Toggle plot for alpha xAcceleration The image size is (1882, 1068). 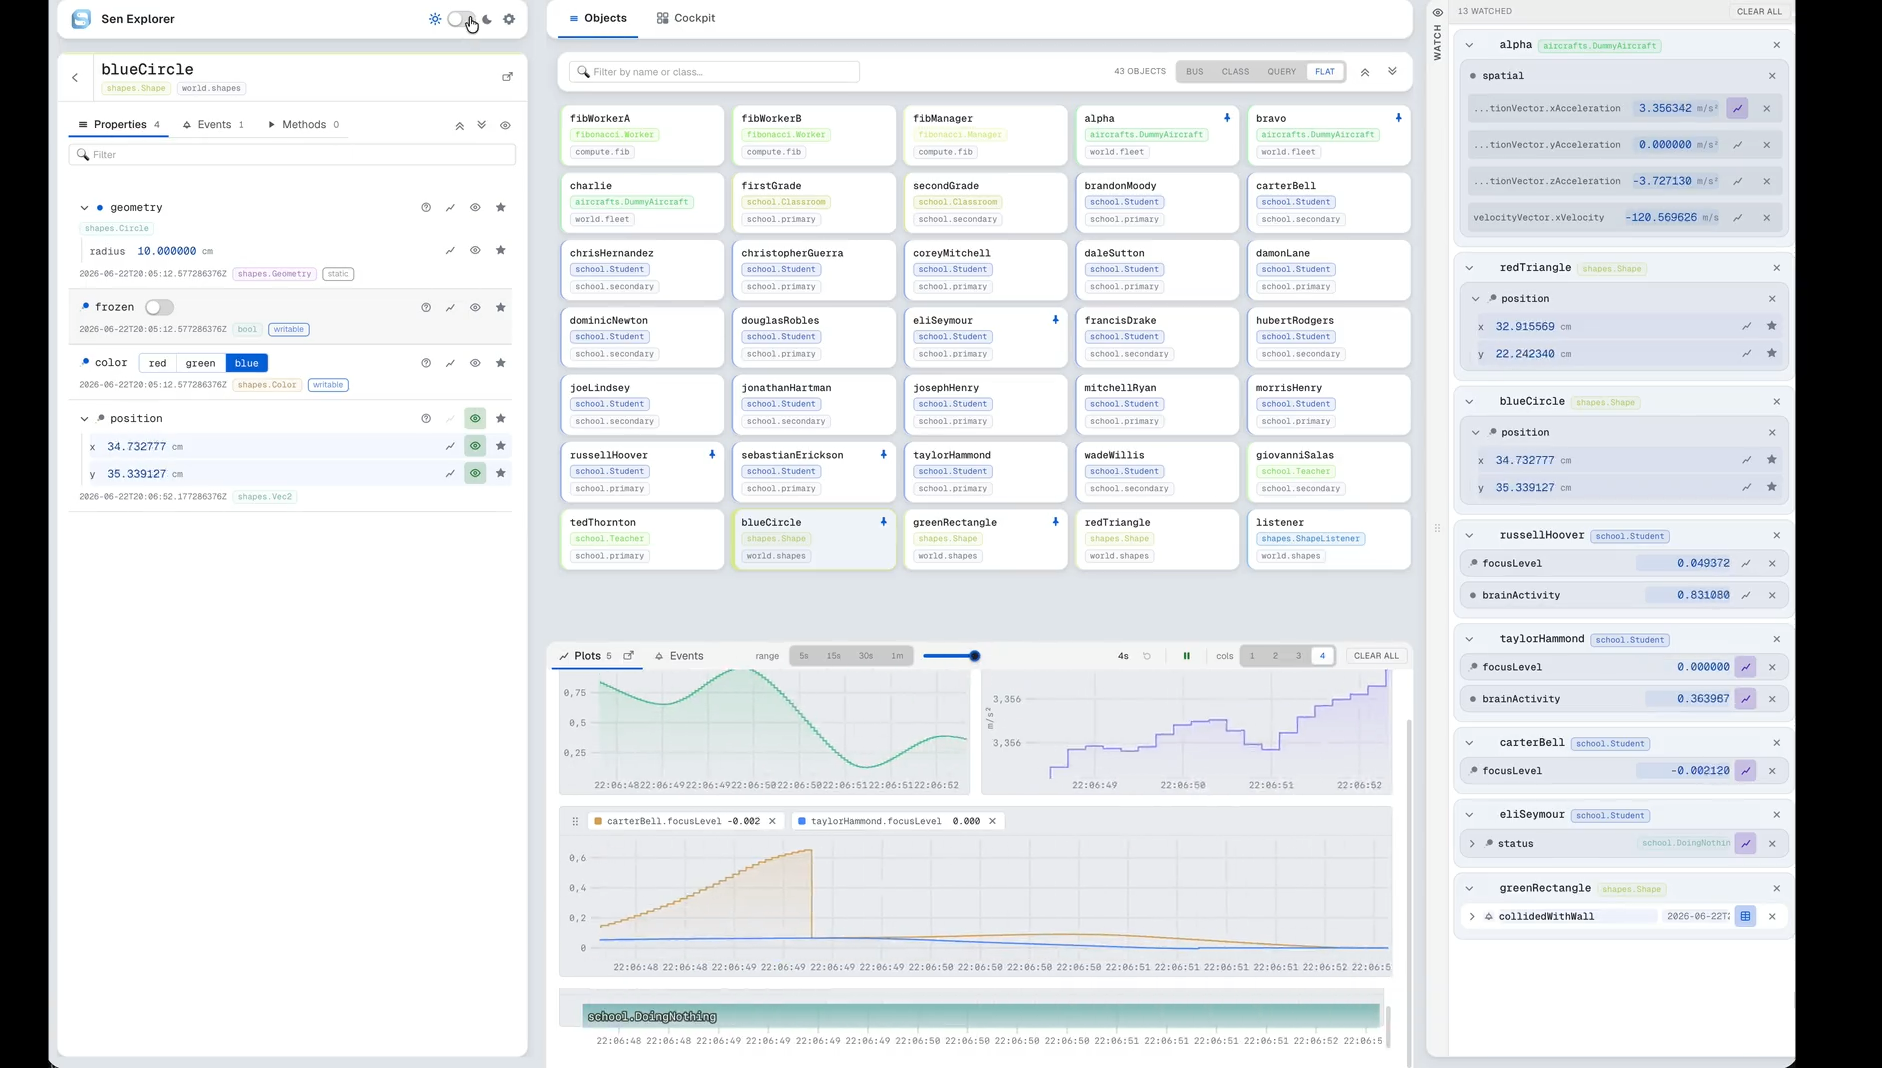[x=1738, y=108]
